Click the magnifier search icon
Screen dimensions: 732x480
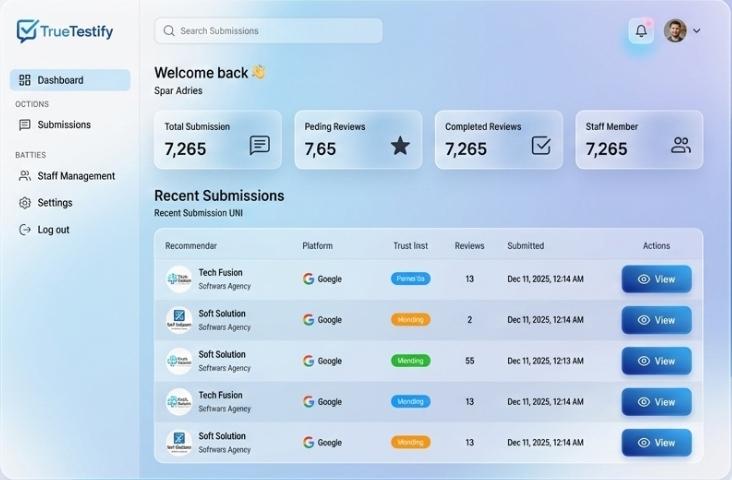(x=169, y=31)
